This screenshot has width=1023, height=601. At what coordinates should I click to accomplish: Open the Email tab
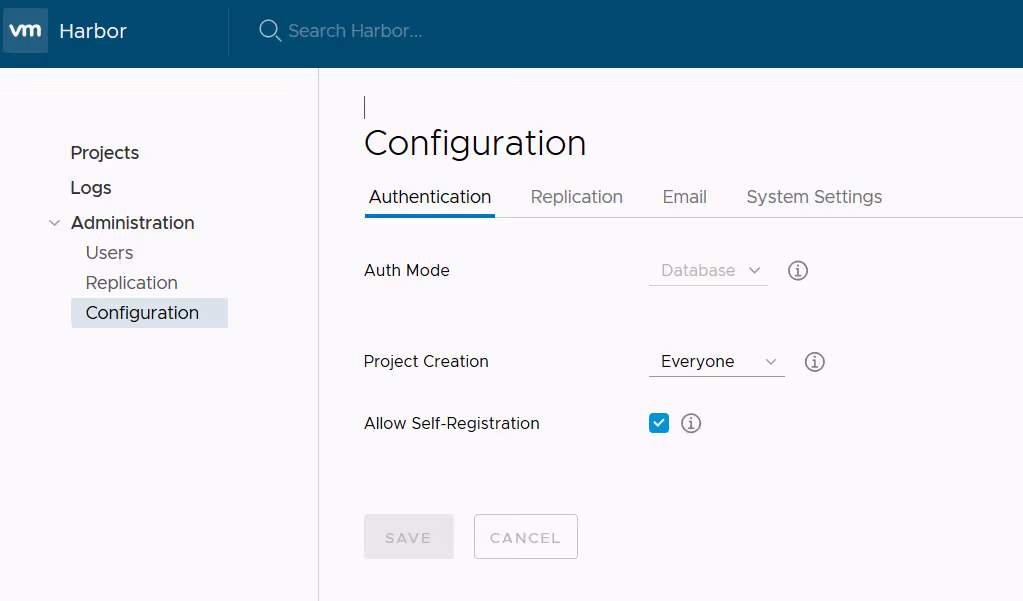684,197
